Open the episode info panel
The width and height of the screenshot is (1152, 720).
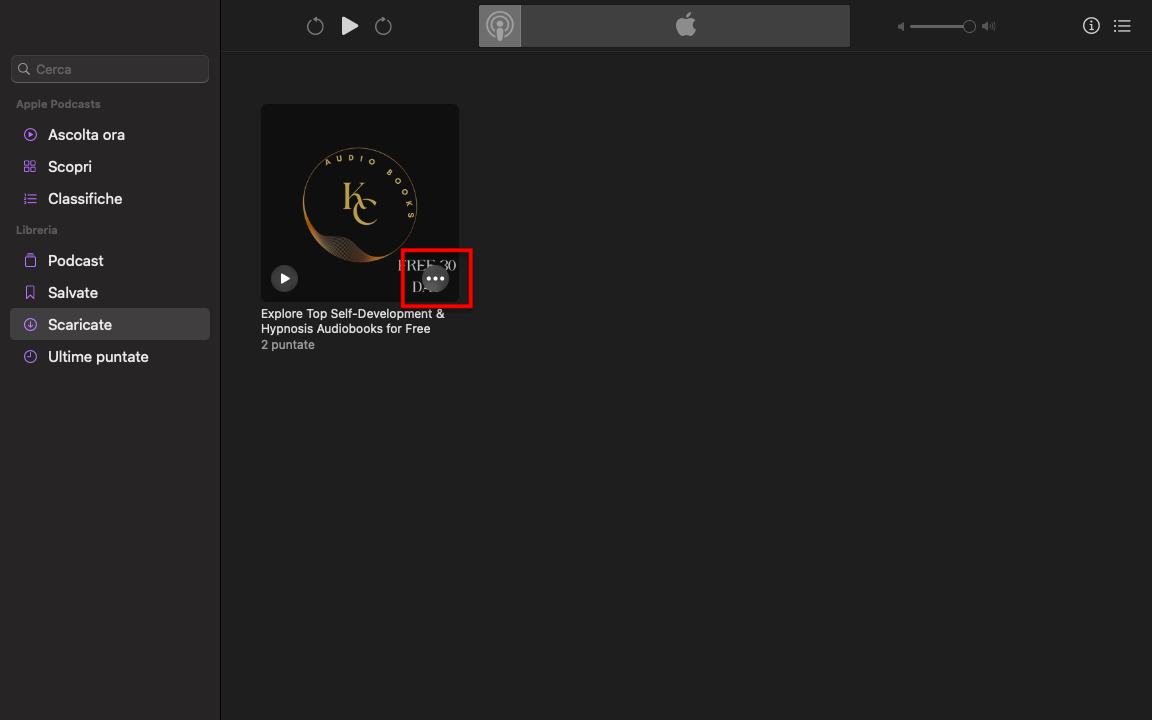(x=1091, y=26)
